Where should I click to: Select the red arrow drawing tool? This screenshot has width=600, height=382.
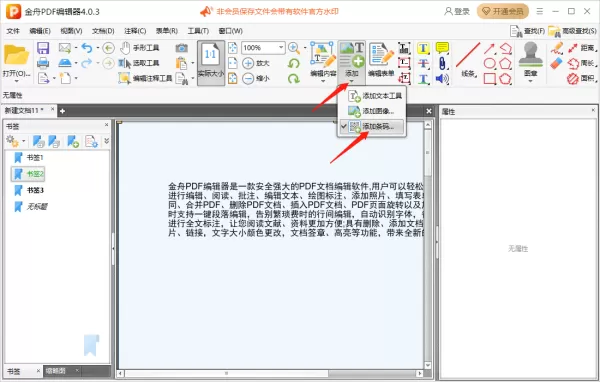tap(489, 48)
